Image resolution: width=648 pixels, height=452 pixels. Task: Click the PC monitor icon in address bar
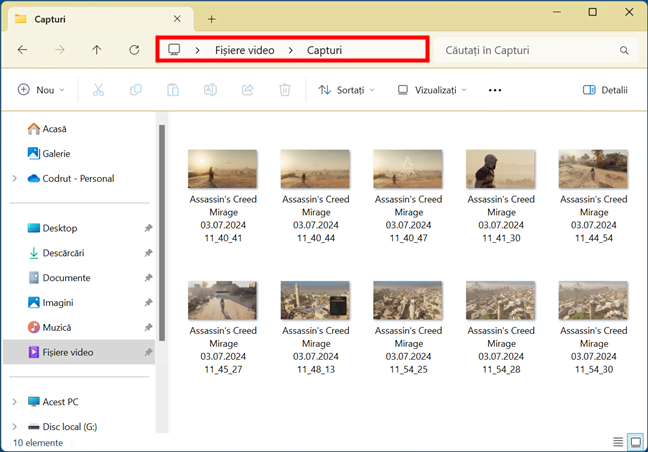tap(174, 50)
